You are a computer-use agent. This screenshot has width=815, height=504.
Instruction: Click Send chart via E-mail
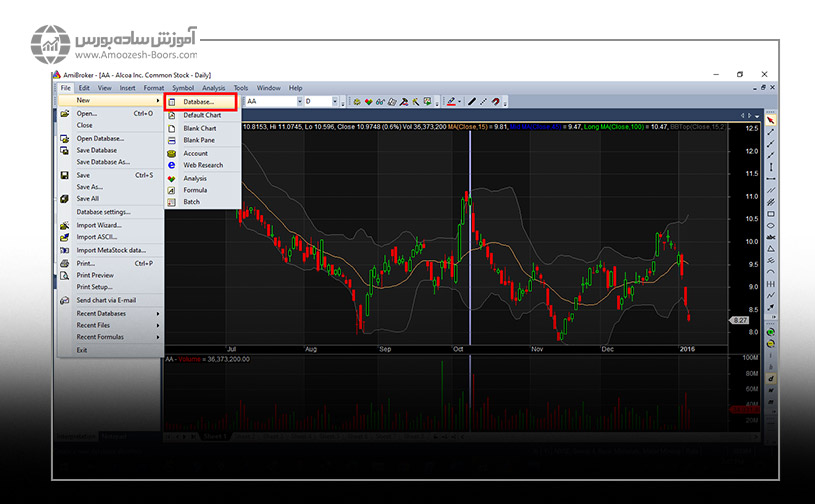click(x=106, y=300)
